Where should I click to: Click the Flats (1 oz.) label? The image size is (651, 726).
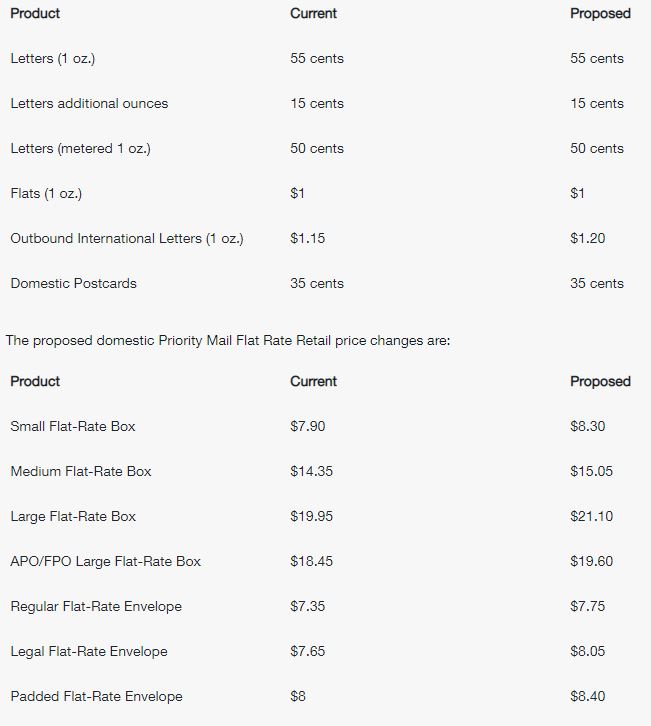[46, 193]
